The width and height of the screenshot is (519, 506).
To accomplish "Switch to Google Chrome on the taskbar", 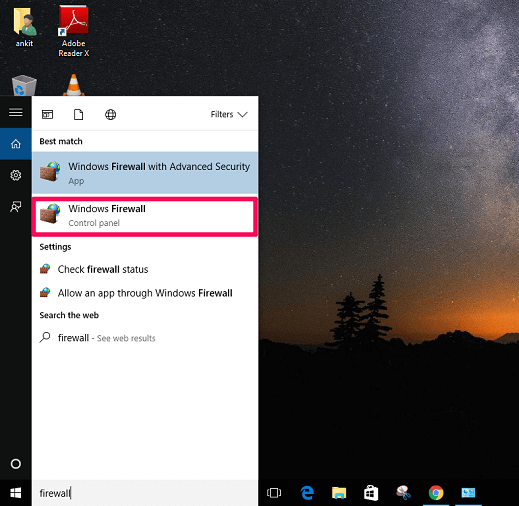I will click(436, 493).
